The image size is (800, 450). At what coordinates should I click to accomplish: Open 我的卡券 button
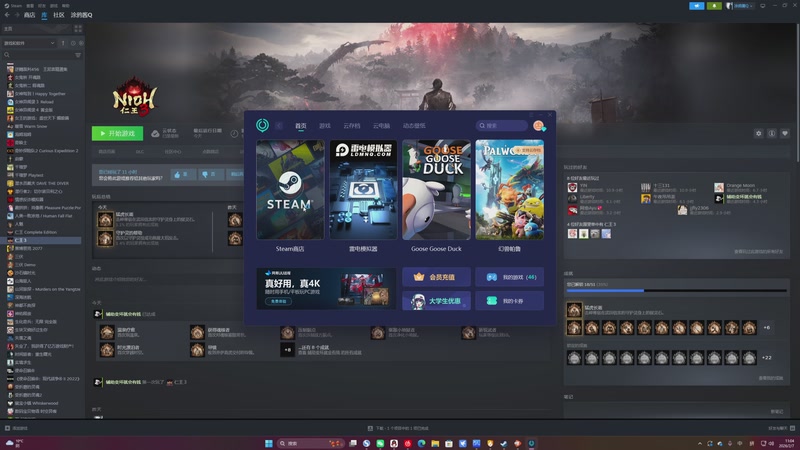pos(509,301)
